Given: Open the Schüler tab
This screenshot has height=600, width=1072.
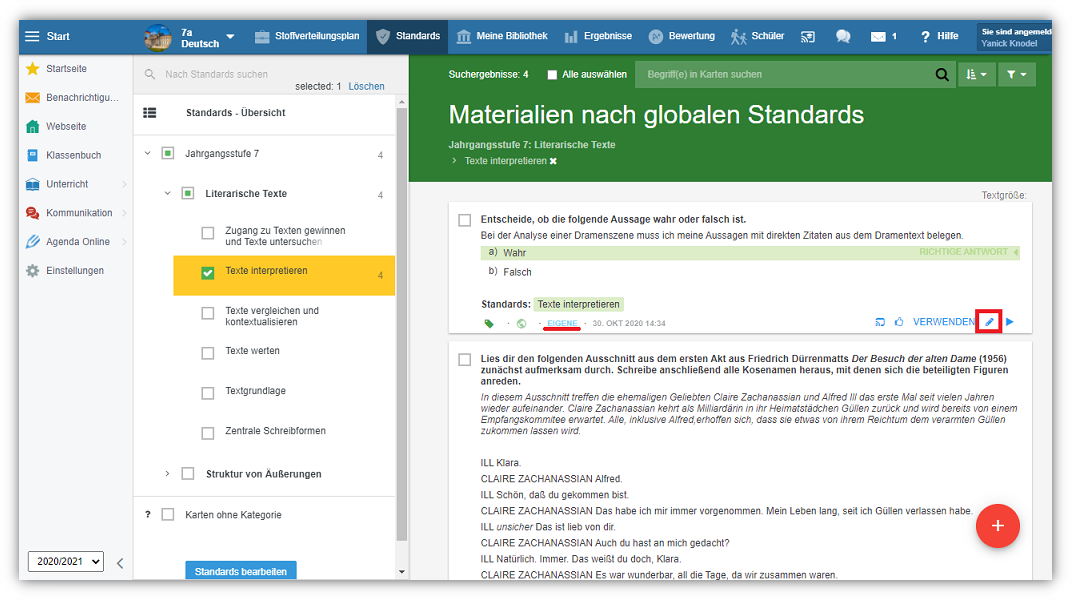Looking at the screenshot, I should click(757, 36).
